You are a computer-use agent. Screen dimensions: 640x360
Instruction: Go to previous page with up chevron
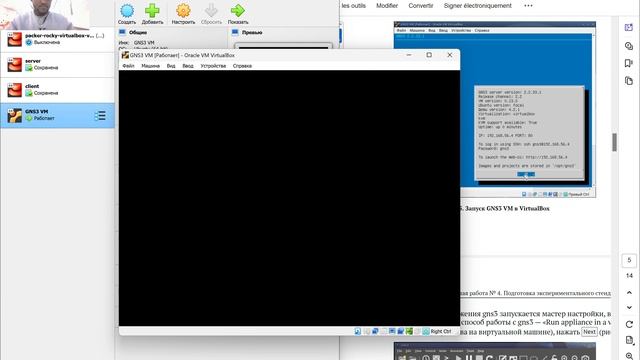629,293
